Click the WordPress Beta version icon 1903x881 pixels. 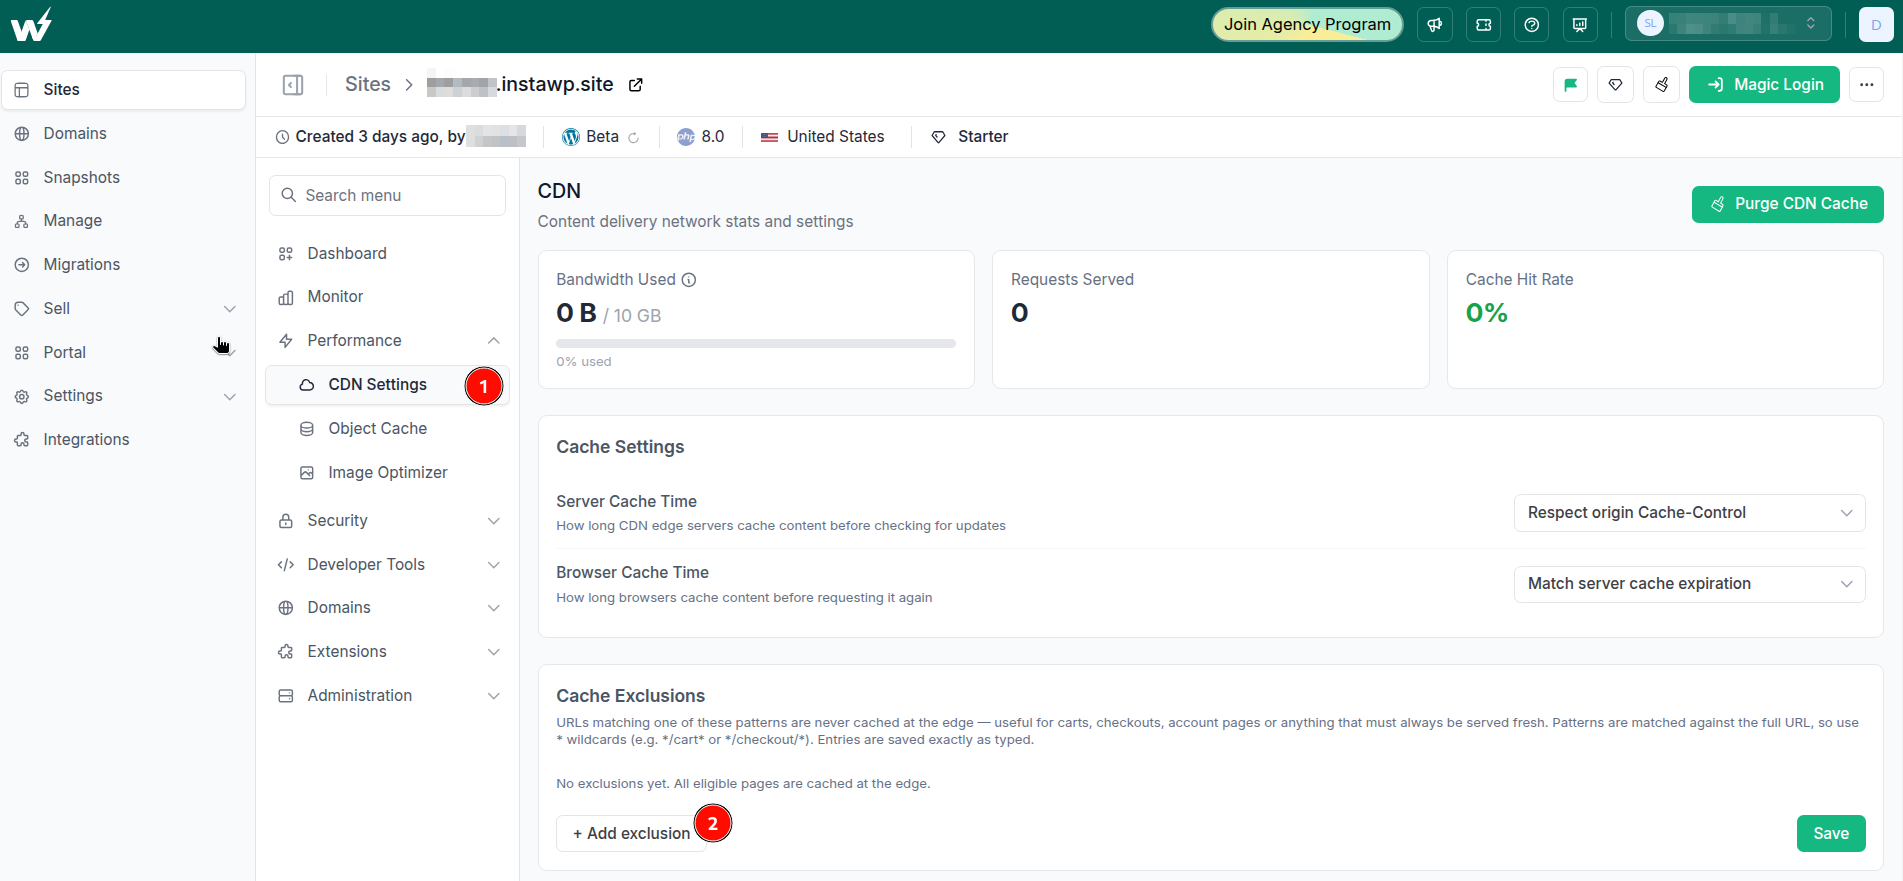571,137
